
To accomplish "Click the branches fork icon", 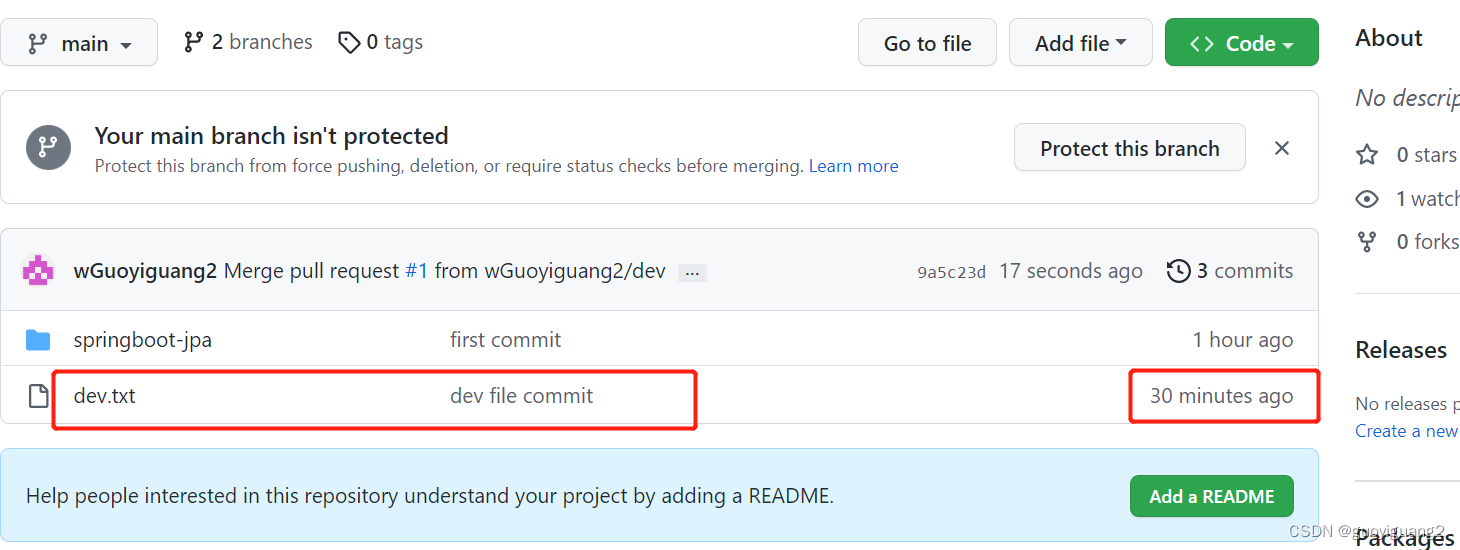I will coord(194,42).
